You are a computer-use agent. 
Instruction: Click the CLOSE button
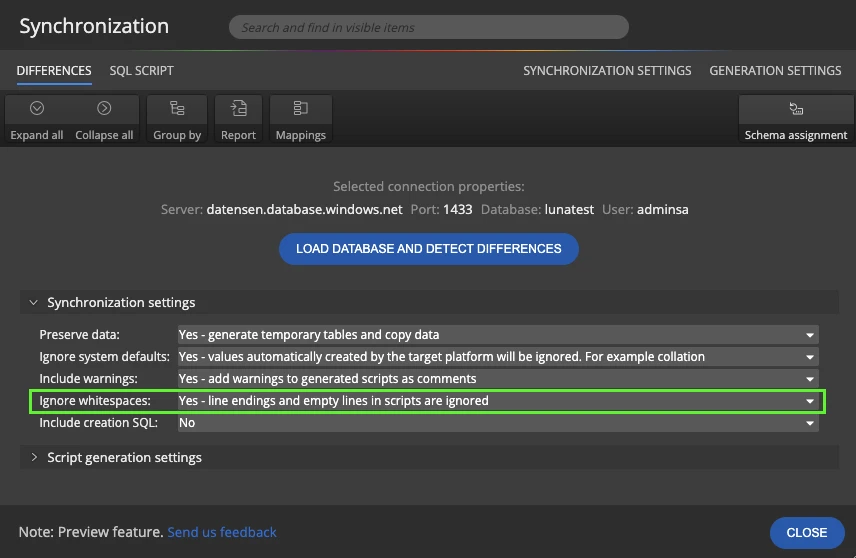coord(807,533)
